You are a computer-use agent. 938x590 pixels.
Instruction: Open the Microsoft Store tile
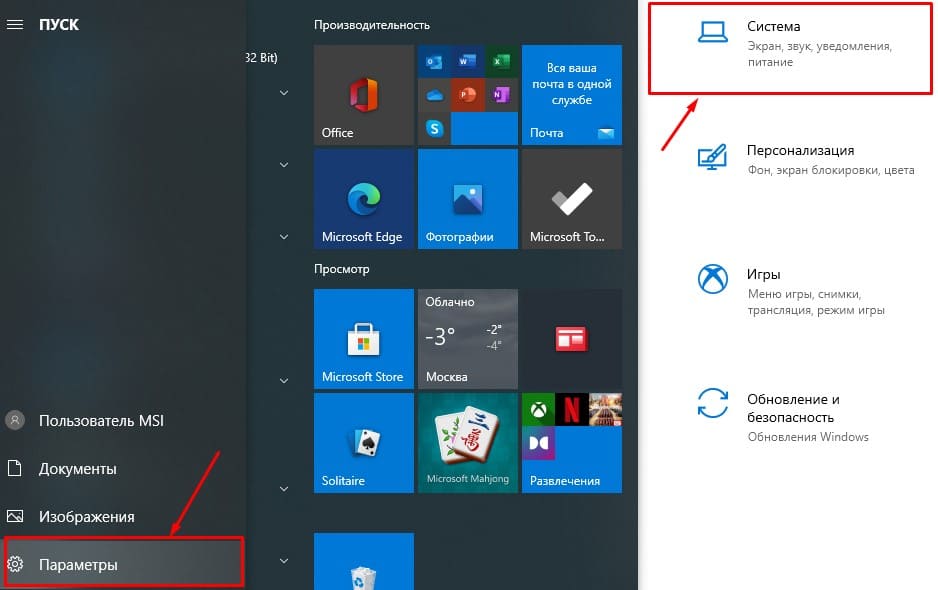coord(363,338)
